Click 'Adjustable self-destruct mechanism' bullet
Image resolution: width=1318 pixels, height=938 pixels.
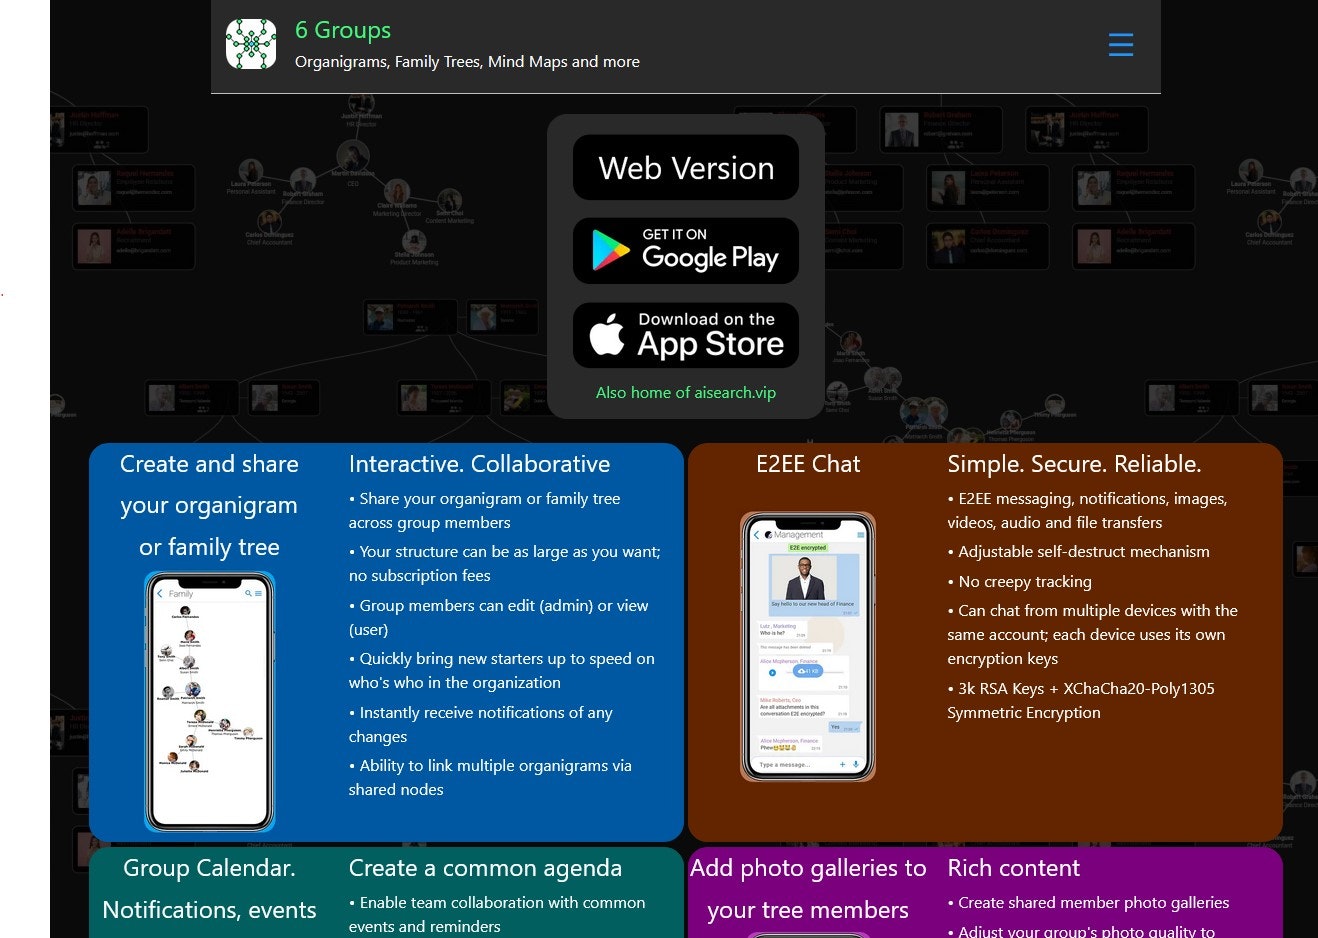point(1079,552)
